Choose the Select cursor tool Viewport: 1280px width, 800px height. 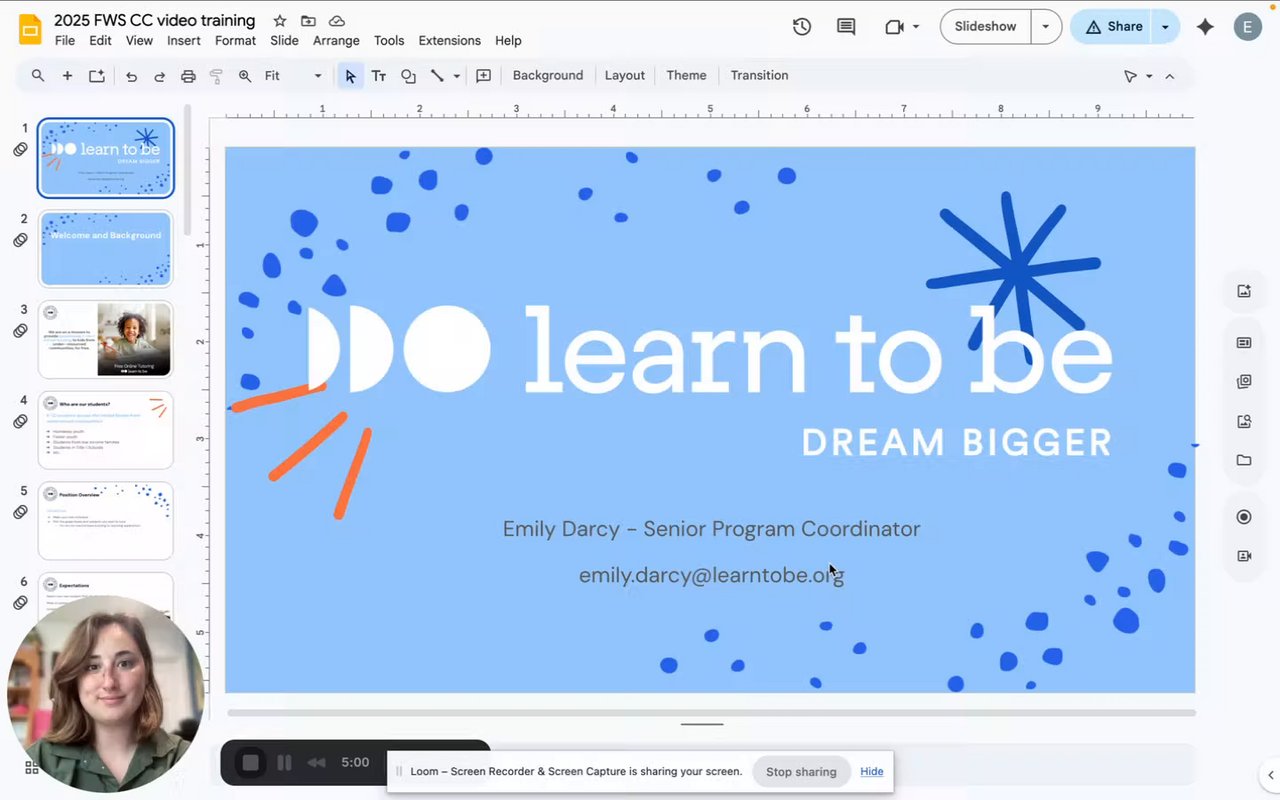[x=350, y=76]
